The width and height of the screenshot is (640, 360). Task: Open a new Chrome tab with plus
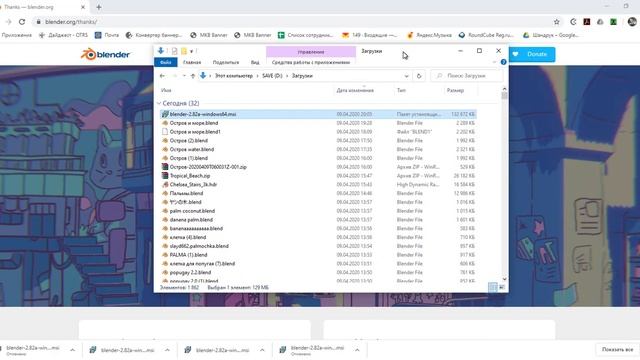98,7
